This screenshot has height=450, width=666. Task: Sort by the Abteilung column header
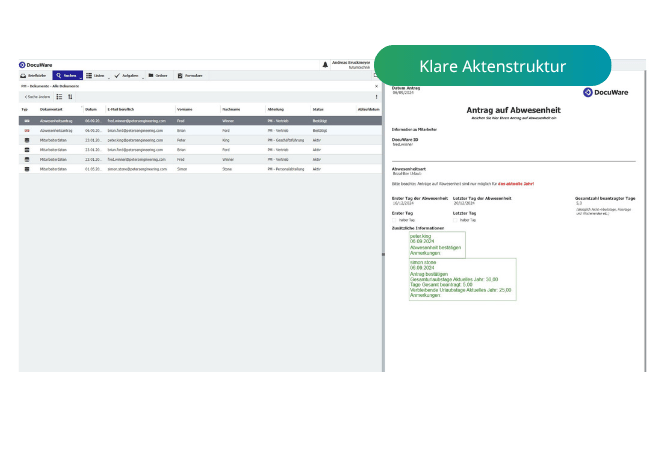276,110
